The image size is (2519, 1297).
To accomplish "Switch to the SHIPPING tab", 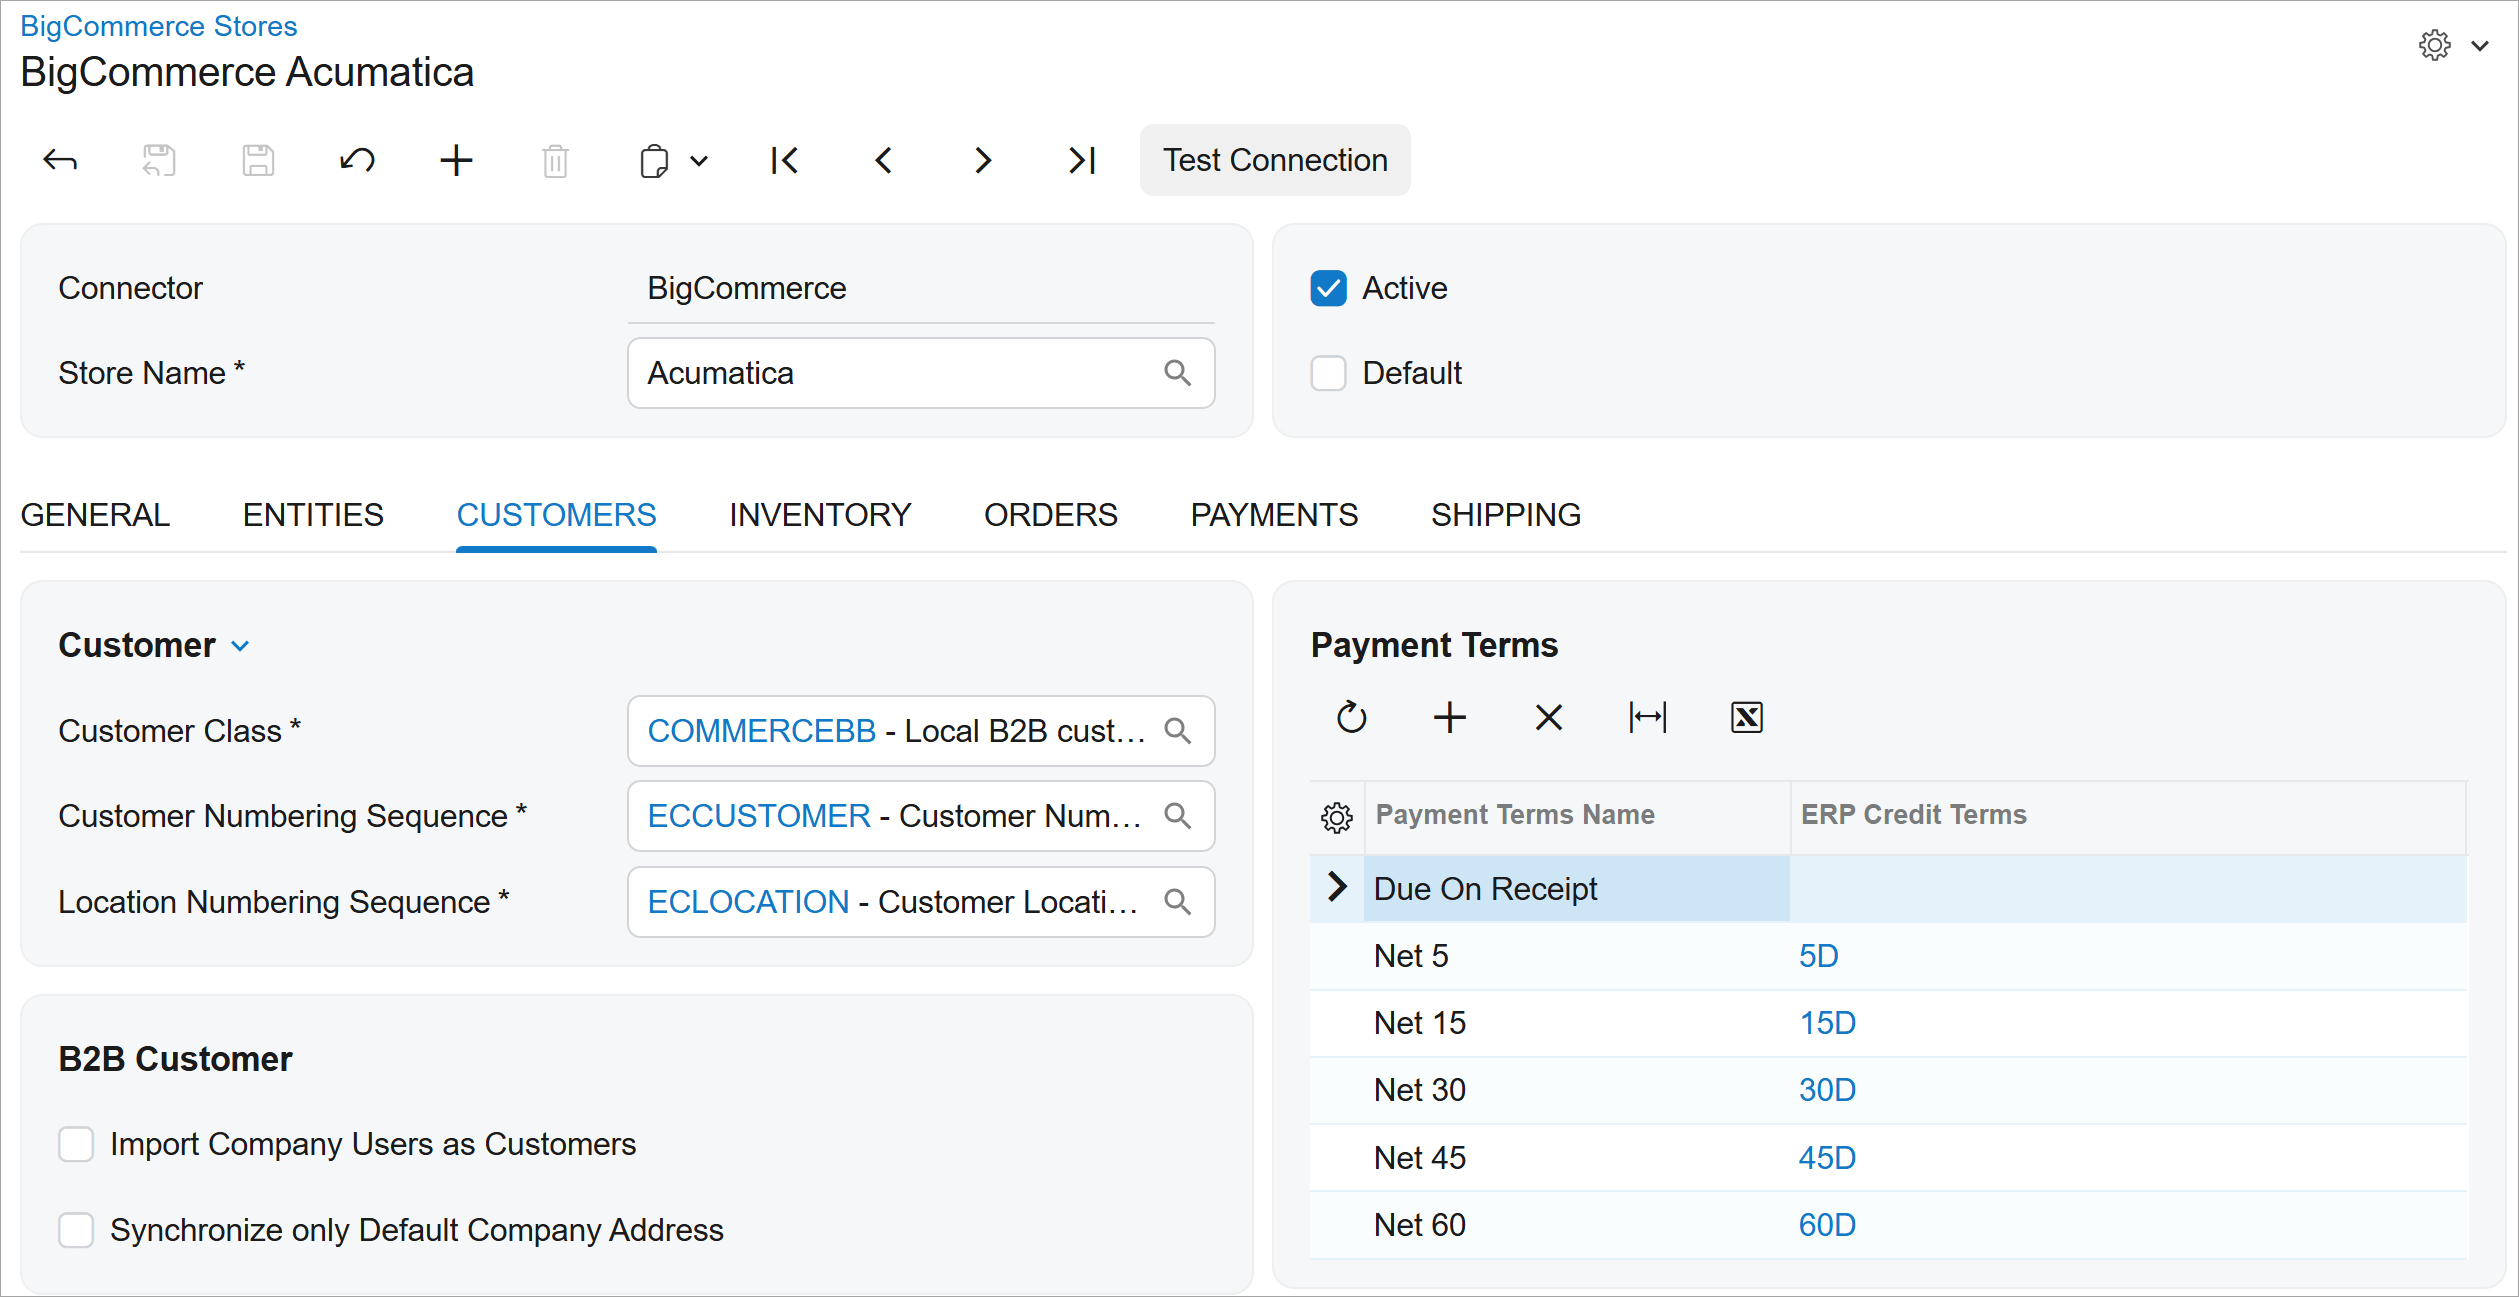I will tap(1506, 514).
